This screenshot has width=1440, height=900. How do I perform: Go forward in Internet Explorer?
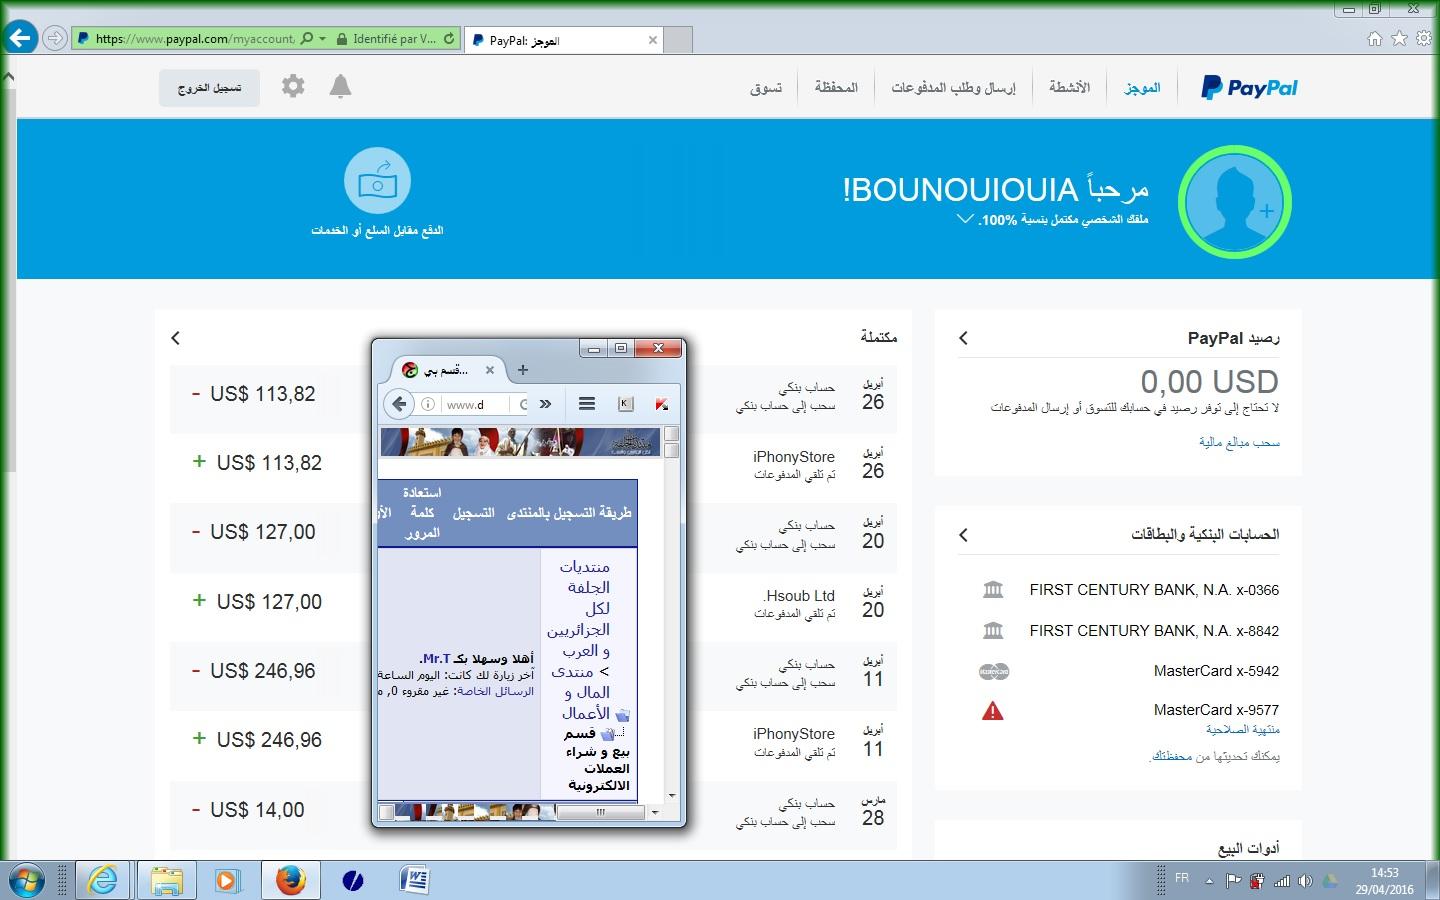point(55,38)
